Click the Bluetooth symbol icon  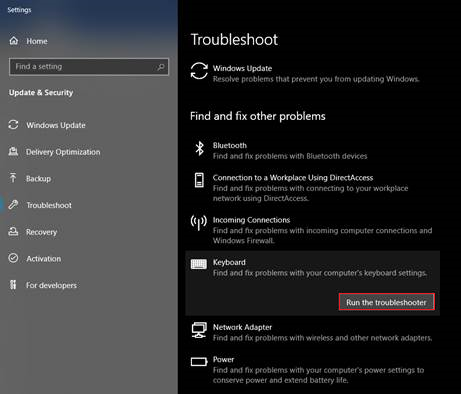pos(199,149)
